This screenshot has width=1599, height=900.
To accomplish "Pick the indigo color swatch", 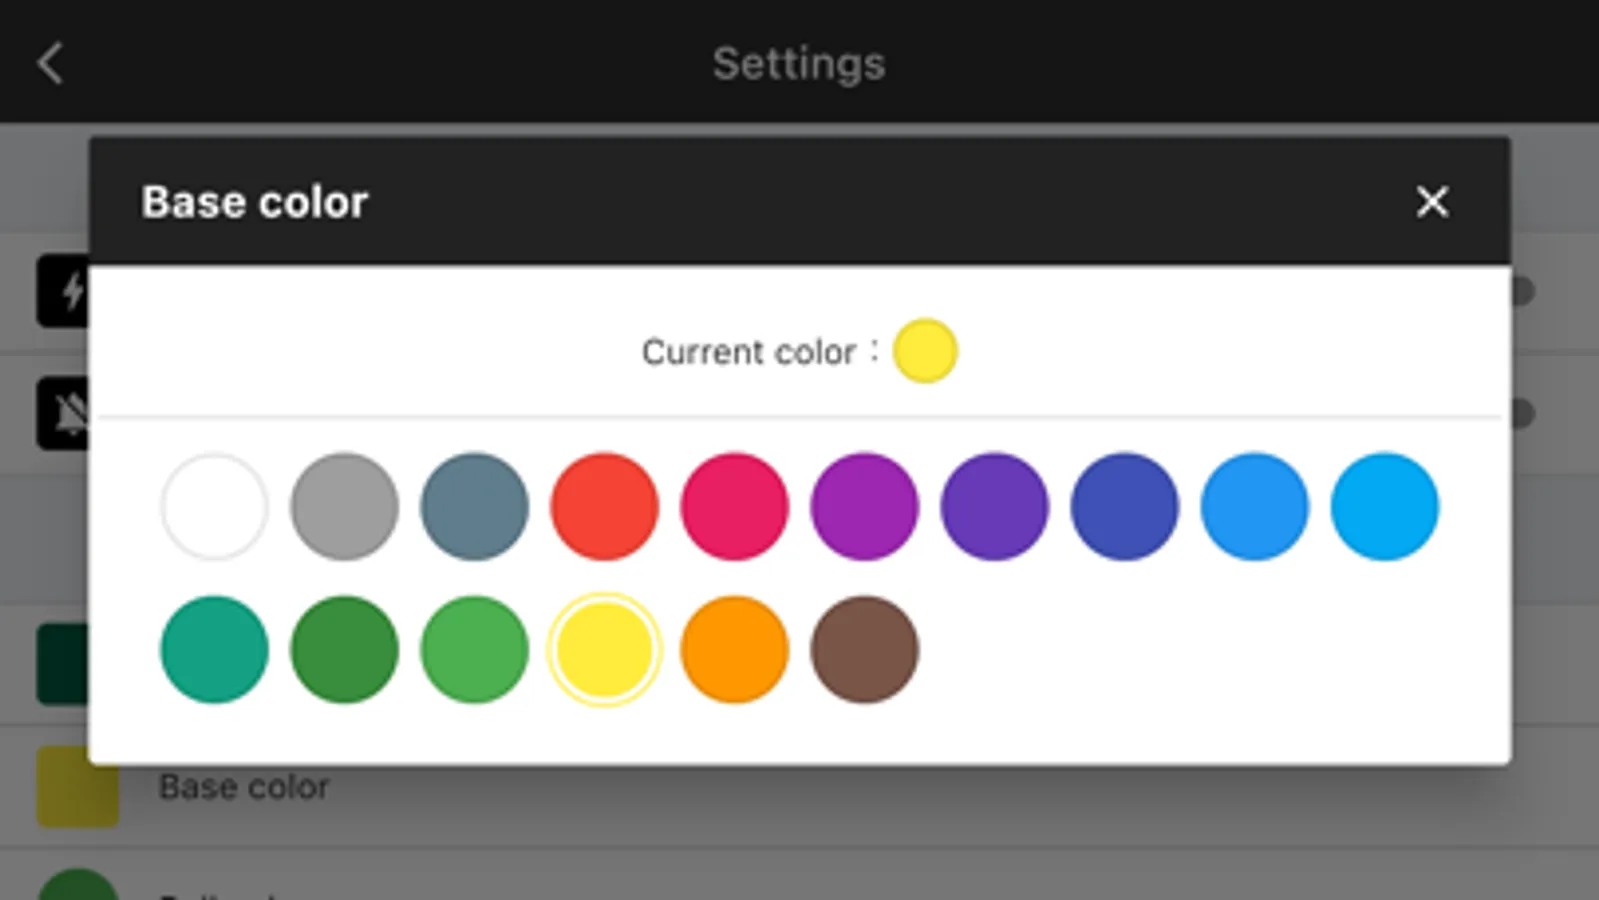I will pos(1124,507).
